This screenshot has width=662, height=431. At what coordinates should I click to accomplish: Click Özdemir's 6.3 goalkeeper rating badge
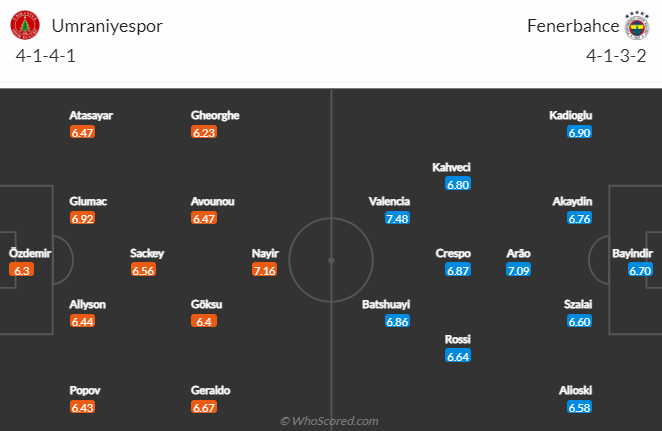(x=22, y=270)
